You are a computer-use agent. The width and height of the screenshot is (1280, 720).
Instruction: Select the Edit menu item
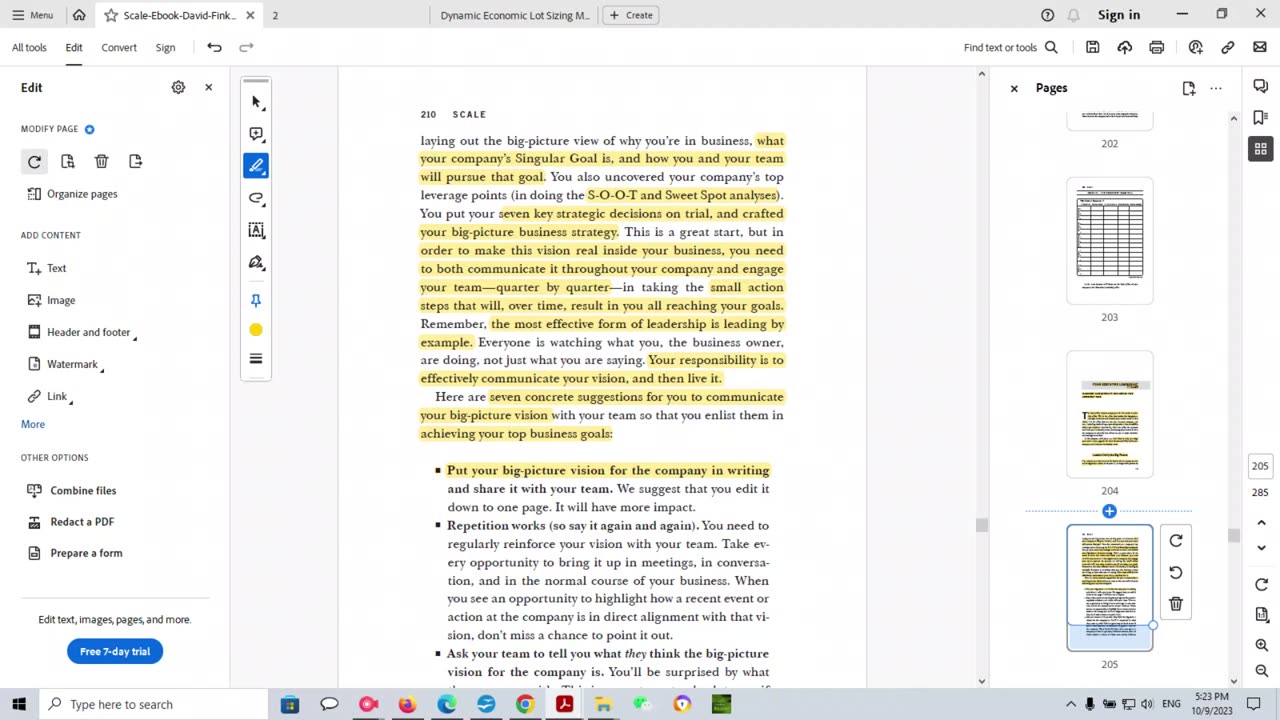tap(74, 47)
